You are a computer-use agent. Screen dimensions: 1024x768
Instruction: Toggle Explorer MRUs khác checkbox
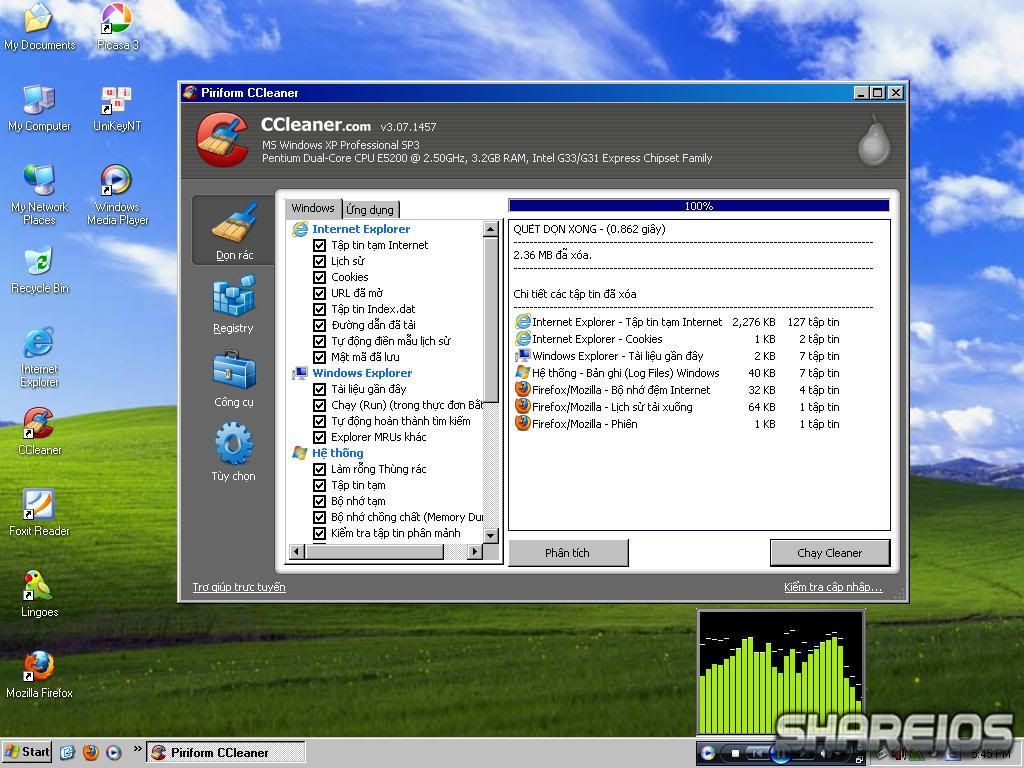(x=319, y=438)
